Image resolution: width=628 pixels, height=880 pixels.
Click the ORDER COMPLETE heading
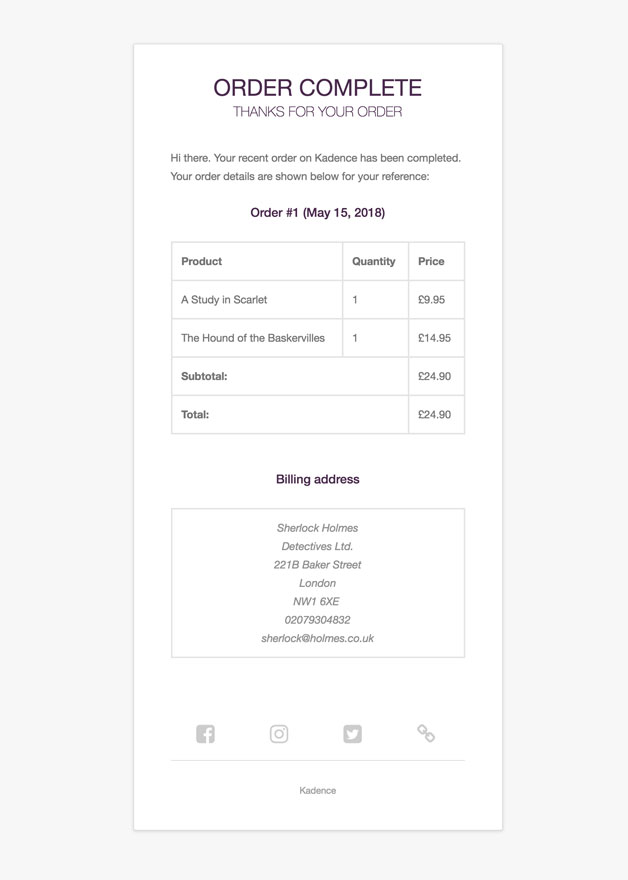coord(318,88)
